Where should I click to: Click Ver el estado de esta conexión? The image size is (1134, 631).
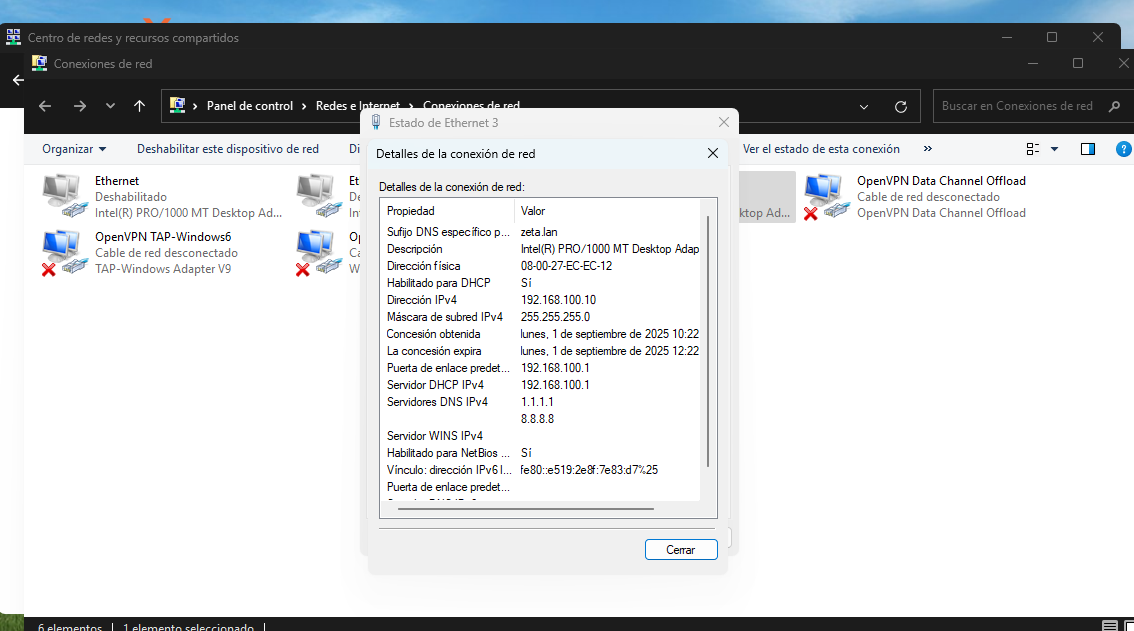point(821,149)
